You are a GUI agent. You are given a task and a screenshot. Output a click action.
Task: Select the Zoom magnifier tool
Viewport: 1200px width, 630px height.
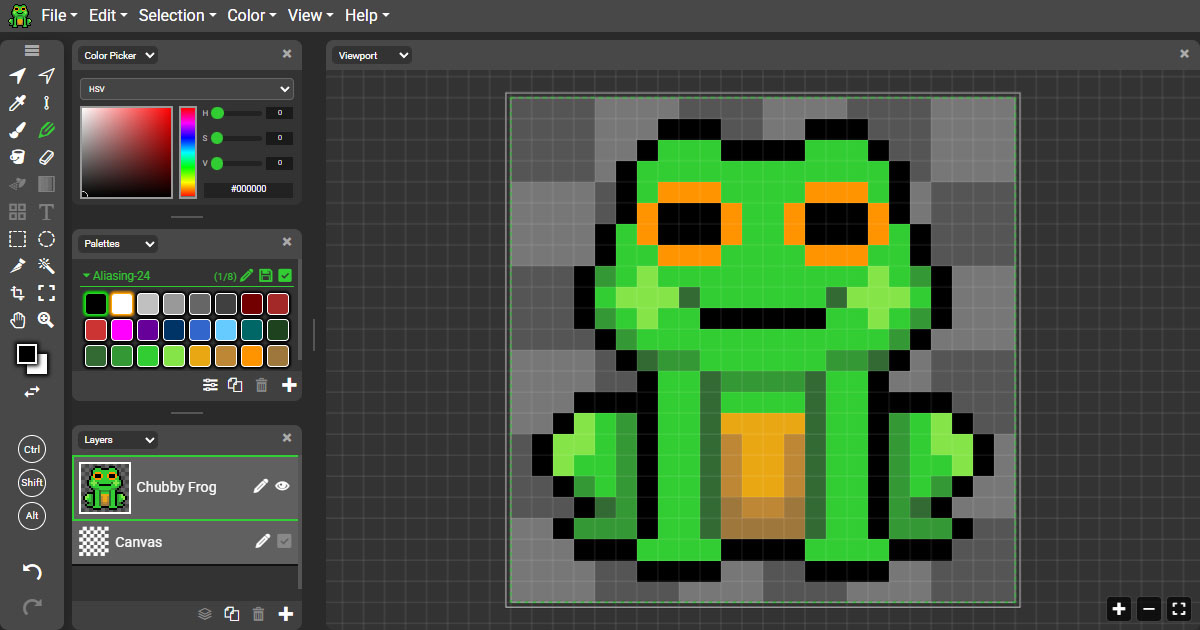click(x=46, y=319)
